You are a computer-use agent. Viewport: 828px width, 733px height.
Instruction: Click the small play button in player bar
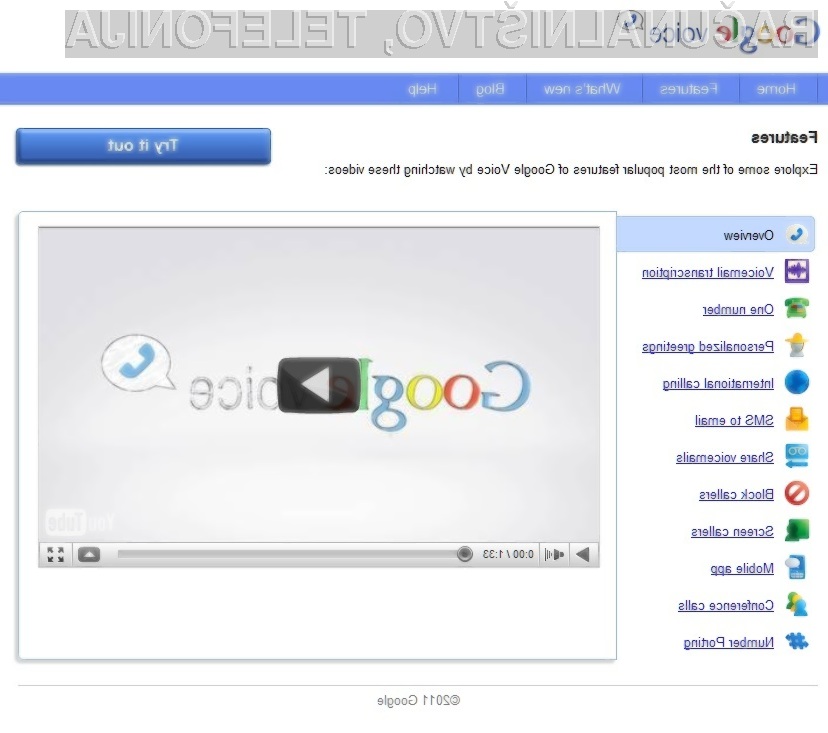tap(584, 555)
